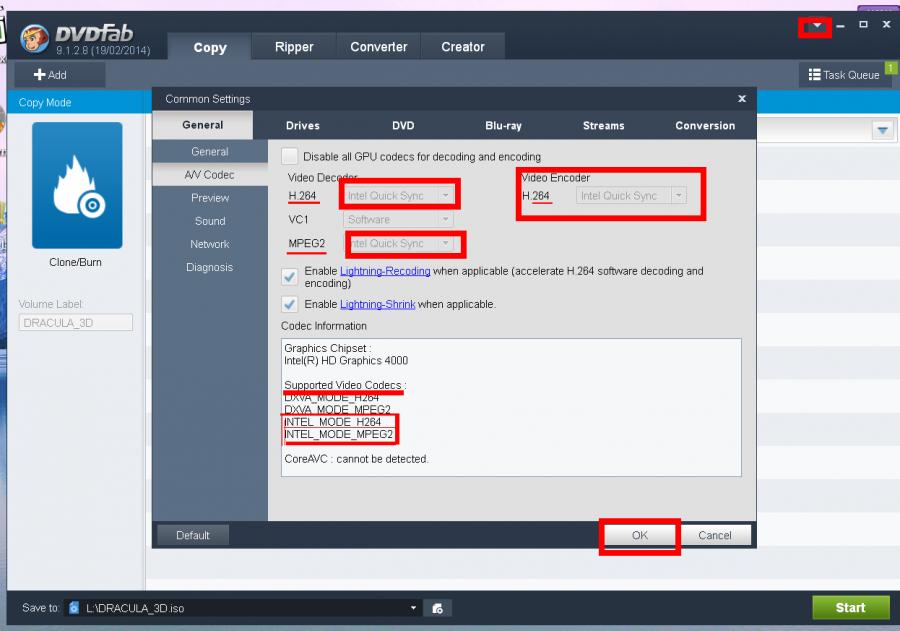Screen dimensions: 900x631
Task: Open the Task Queue list
Action: 844,75
